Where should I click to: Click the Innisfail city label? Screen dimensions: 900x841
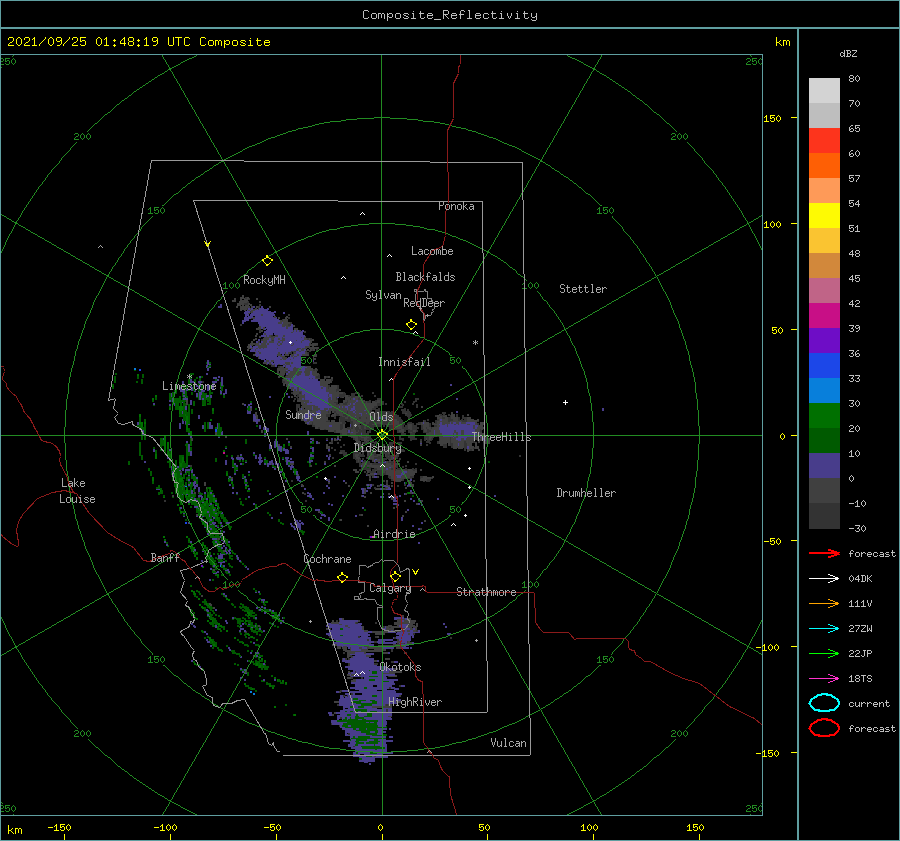click(x=404, y=362)
